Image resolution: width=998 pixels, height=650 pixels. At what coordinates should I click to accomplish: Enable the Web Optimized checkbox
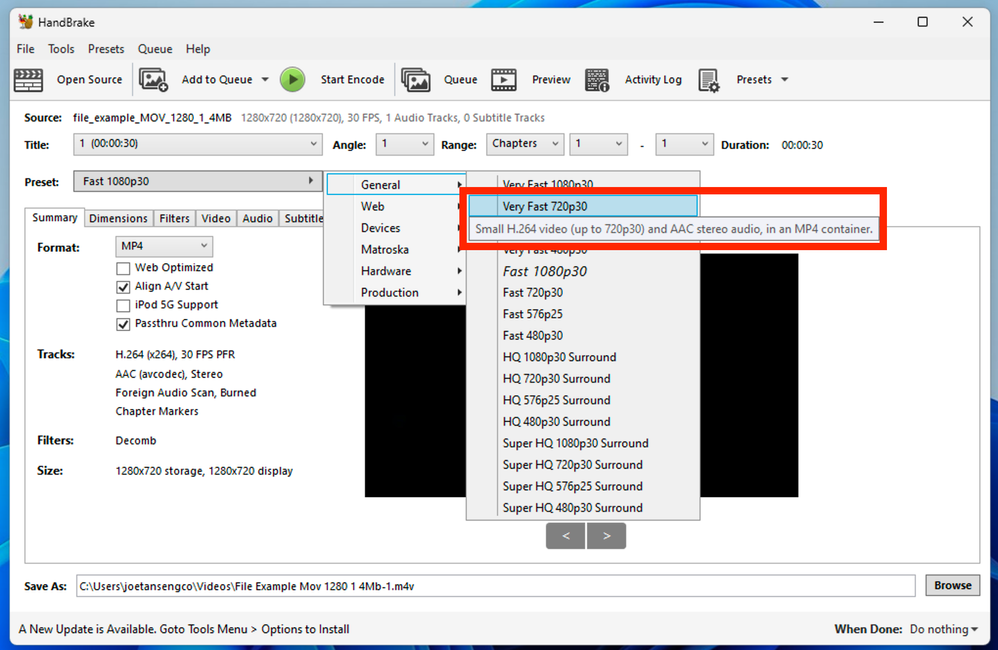pyautogui.click(x=123, y=268)
